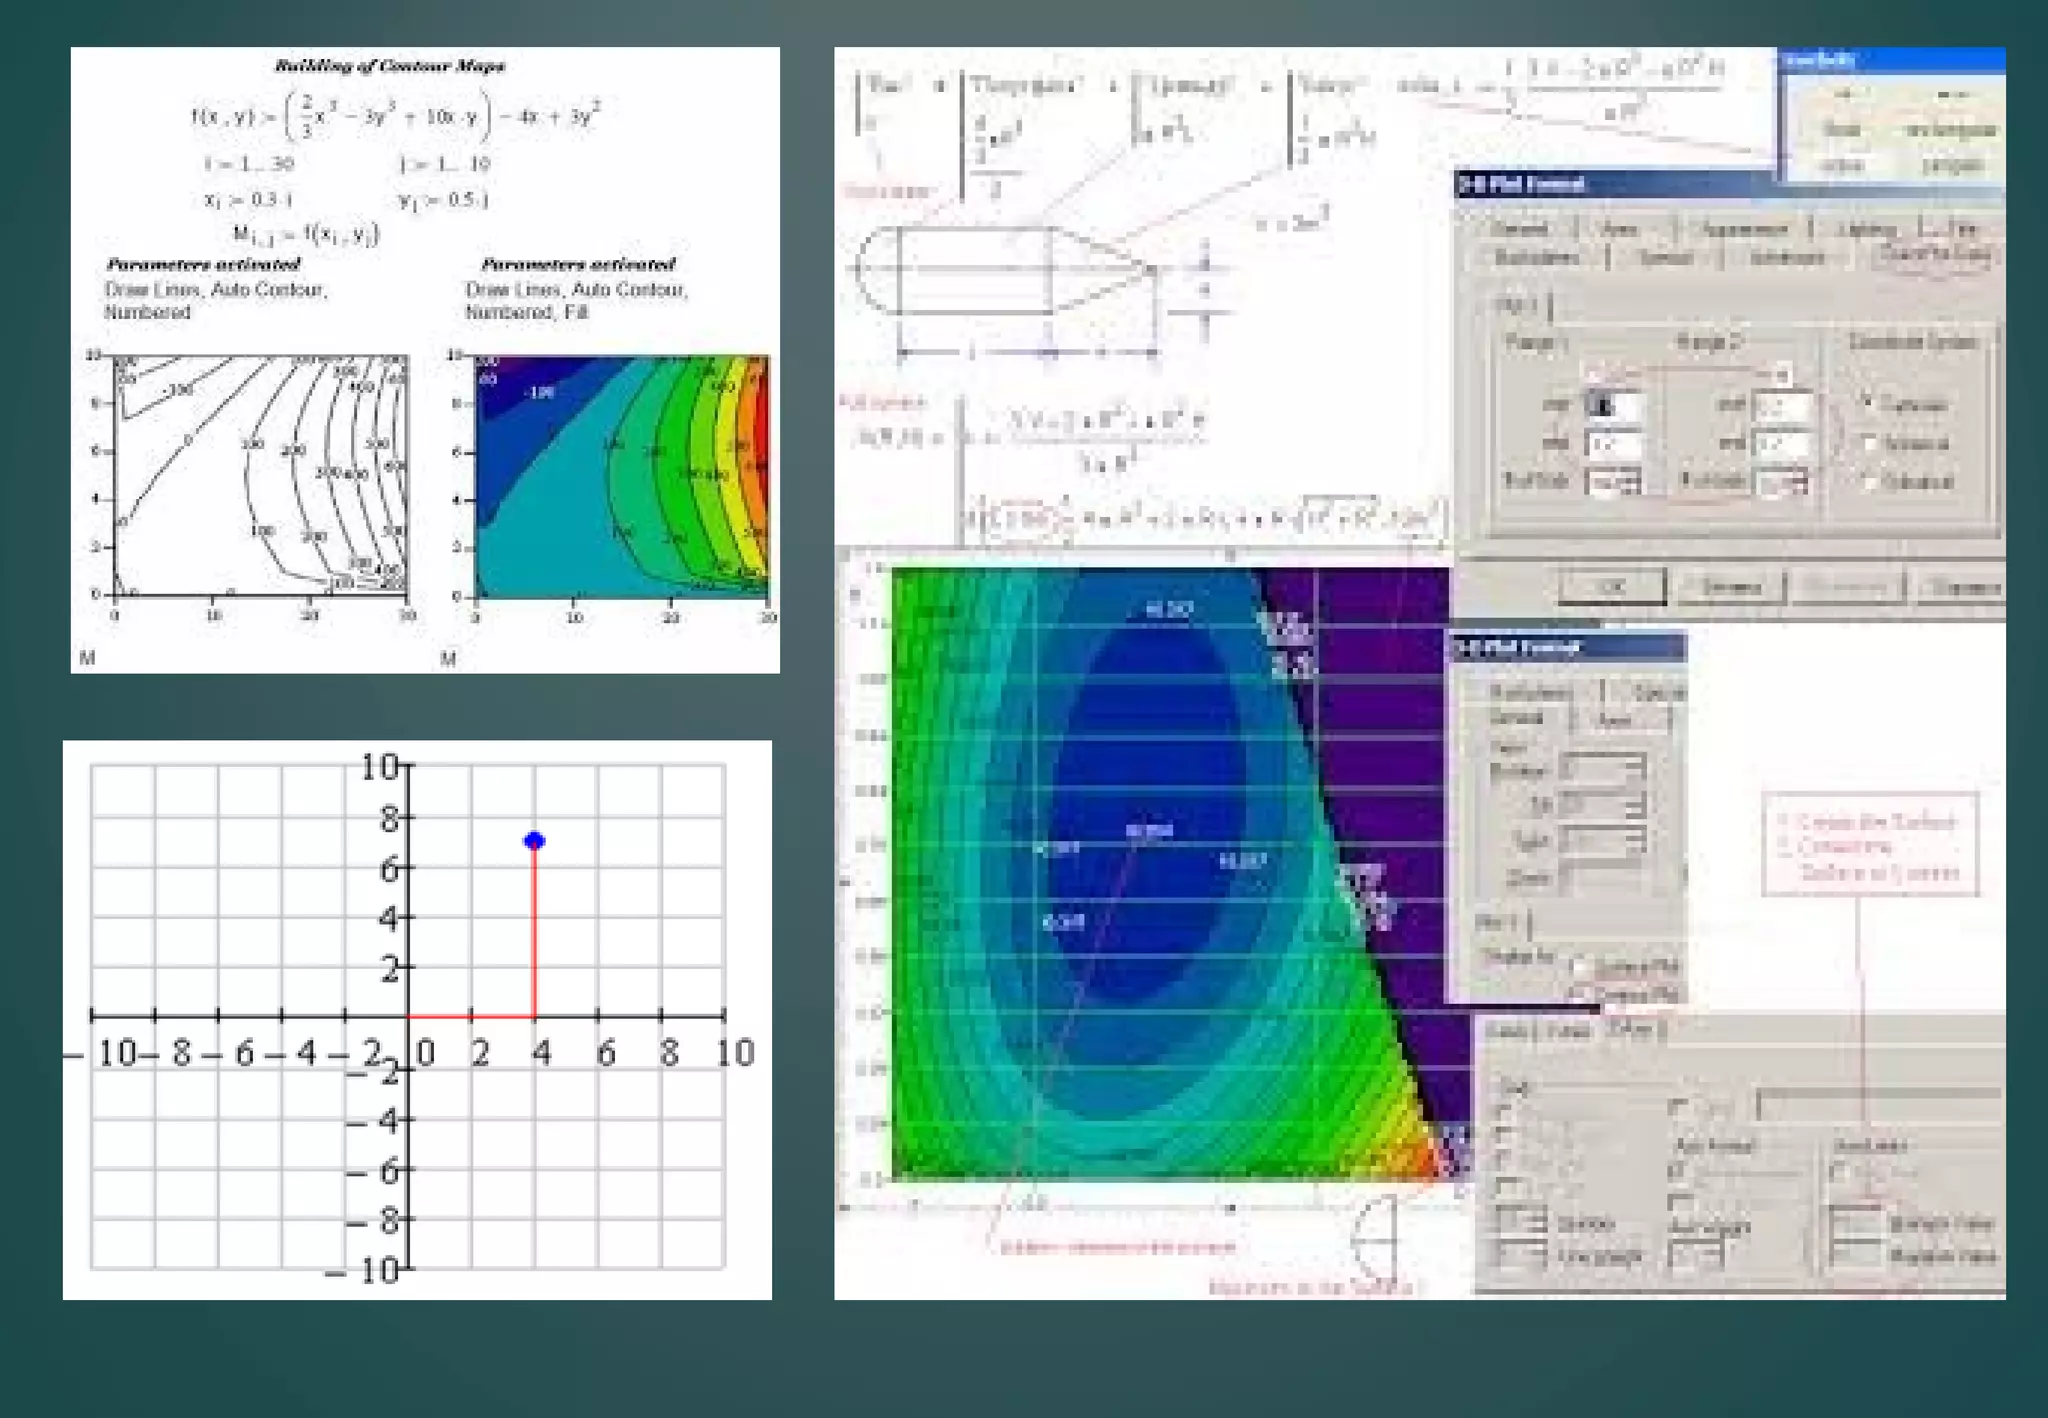Select the Spherical coordinate system option

click(1868, 442)
